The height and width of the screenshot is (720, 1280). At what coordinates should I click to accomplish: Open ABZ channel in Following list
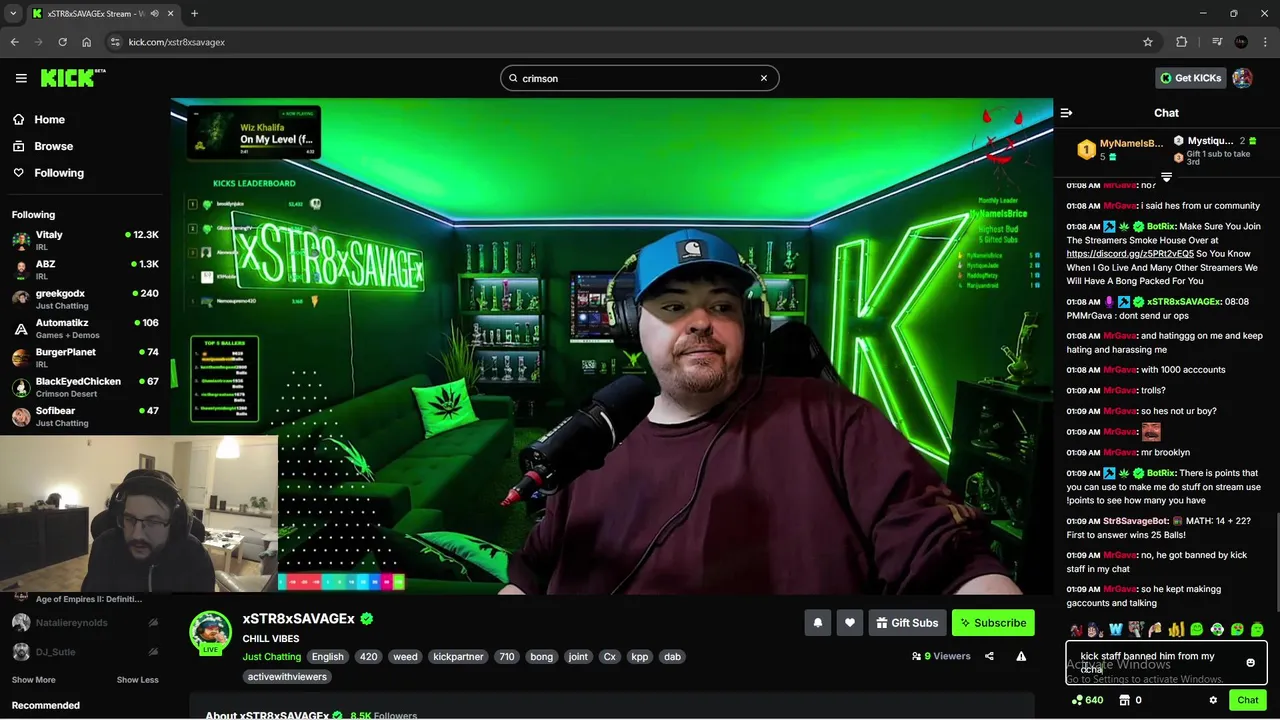click(x=85, y=269)
